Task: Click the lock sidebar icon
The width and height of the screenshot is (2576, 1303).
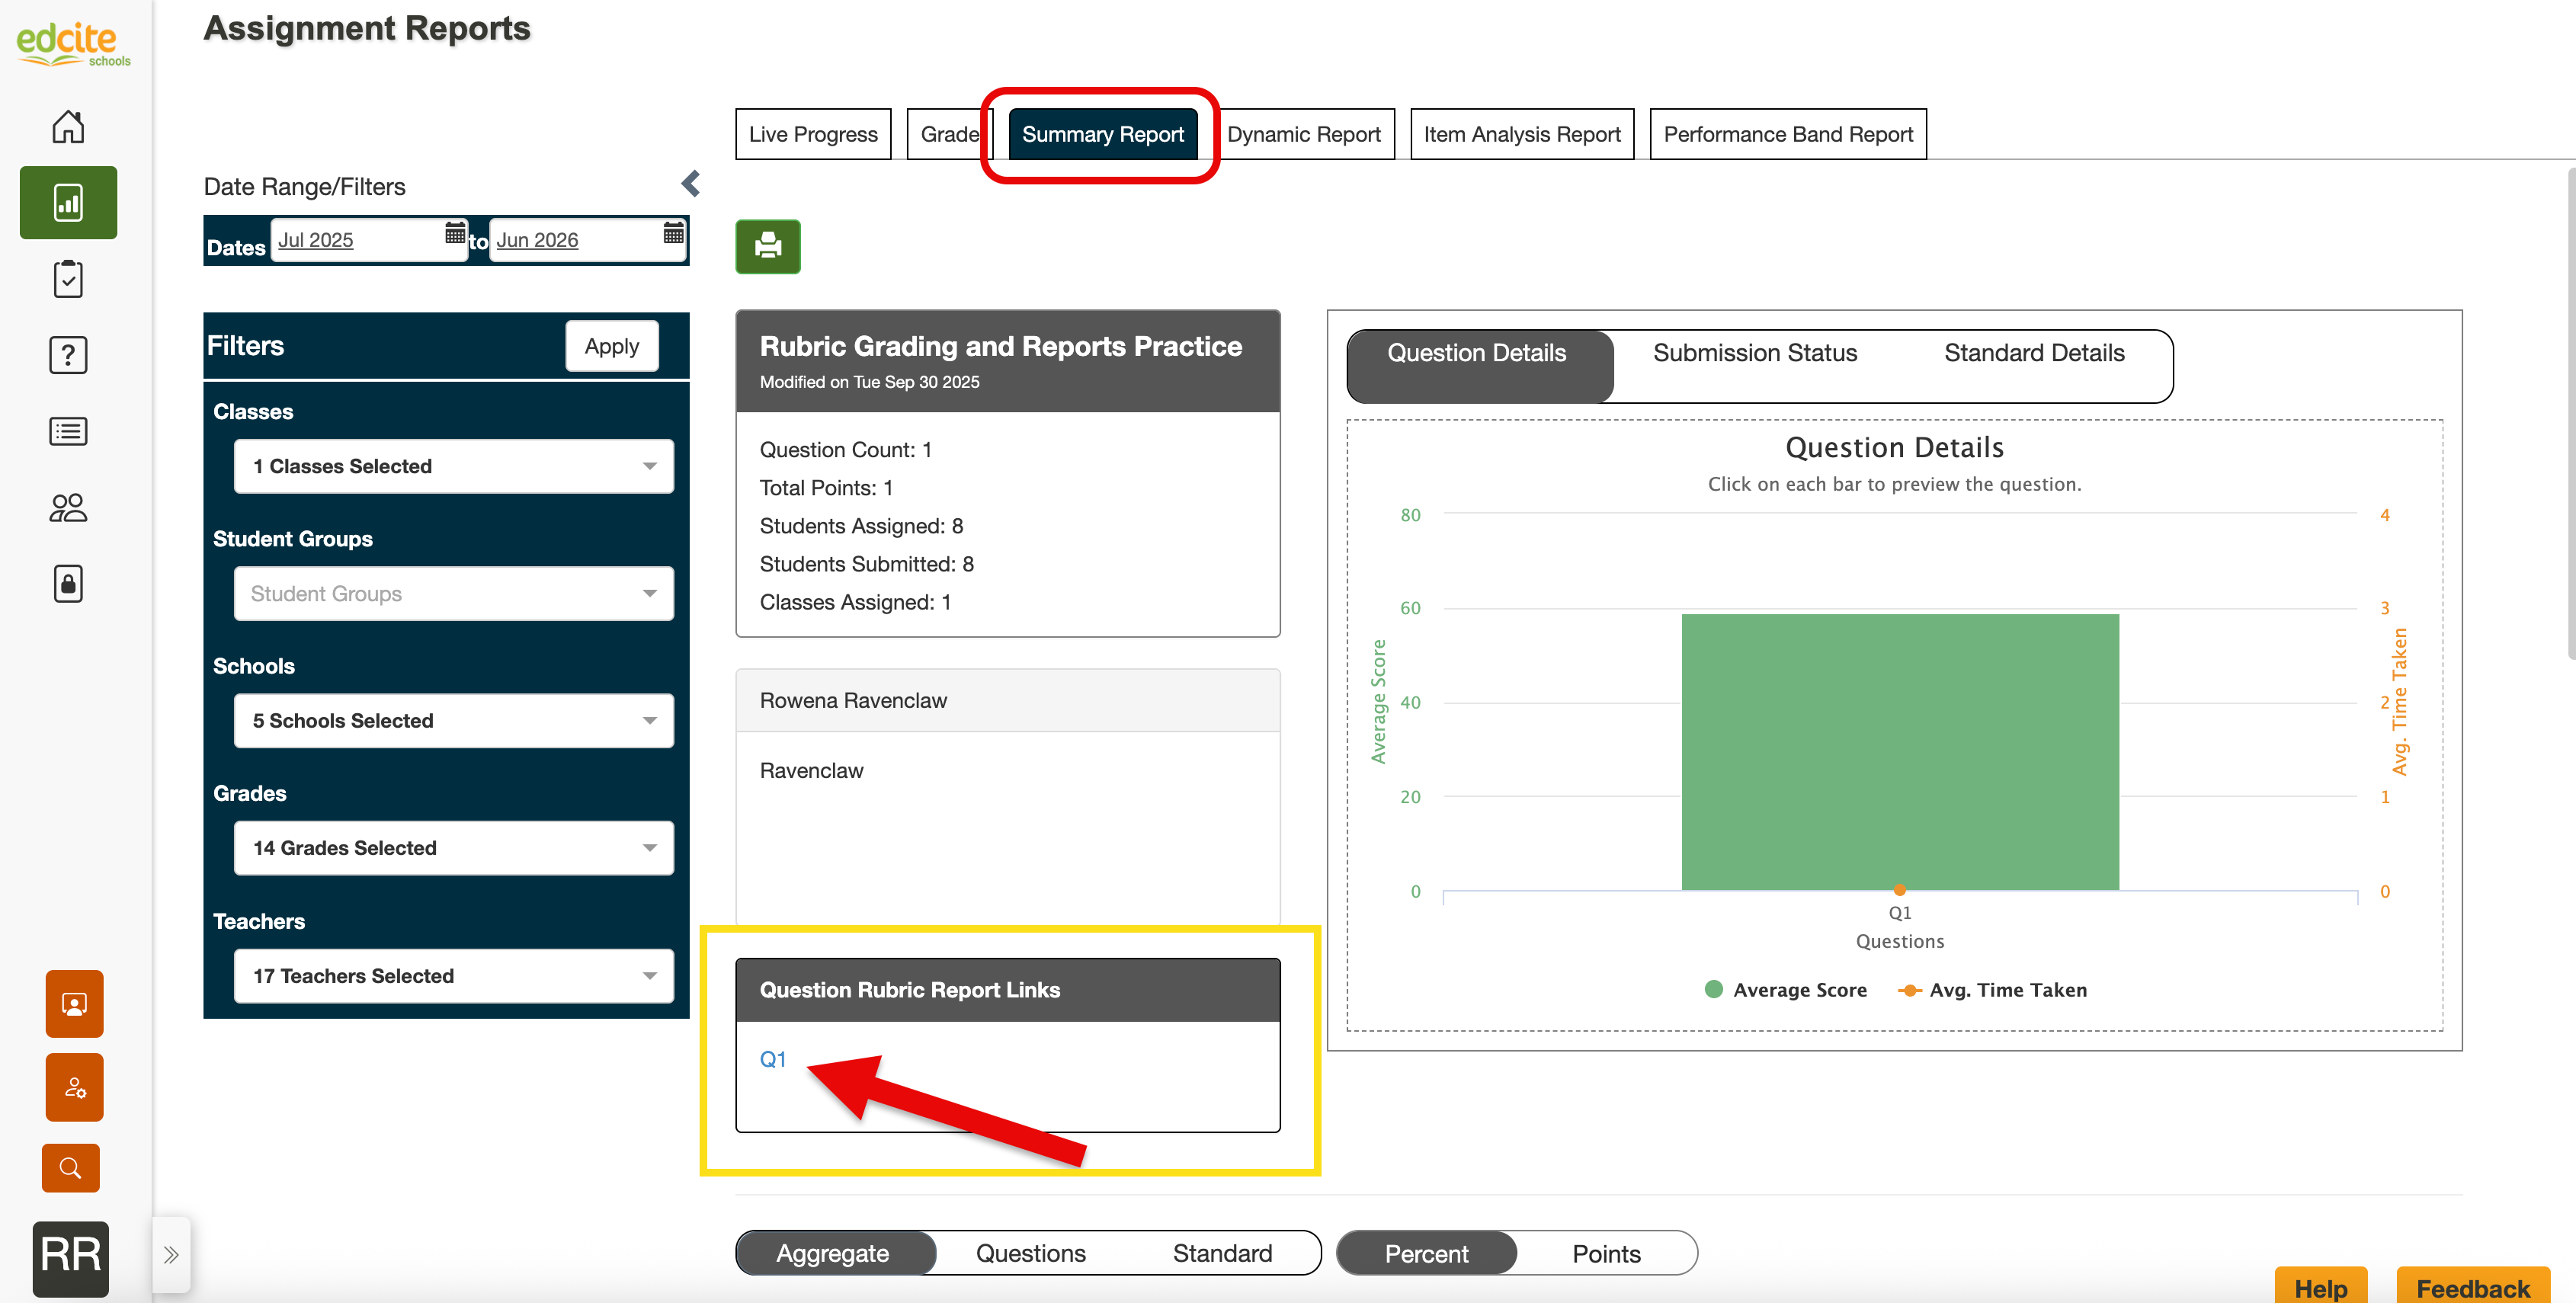Action: pyautogui.click(x=68, y=584)
